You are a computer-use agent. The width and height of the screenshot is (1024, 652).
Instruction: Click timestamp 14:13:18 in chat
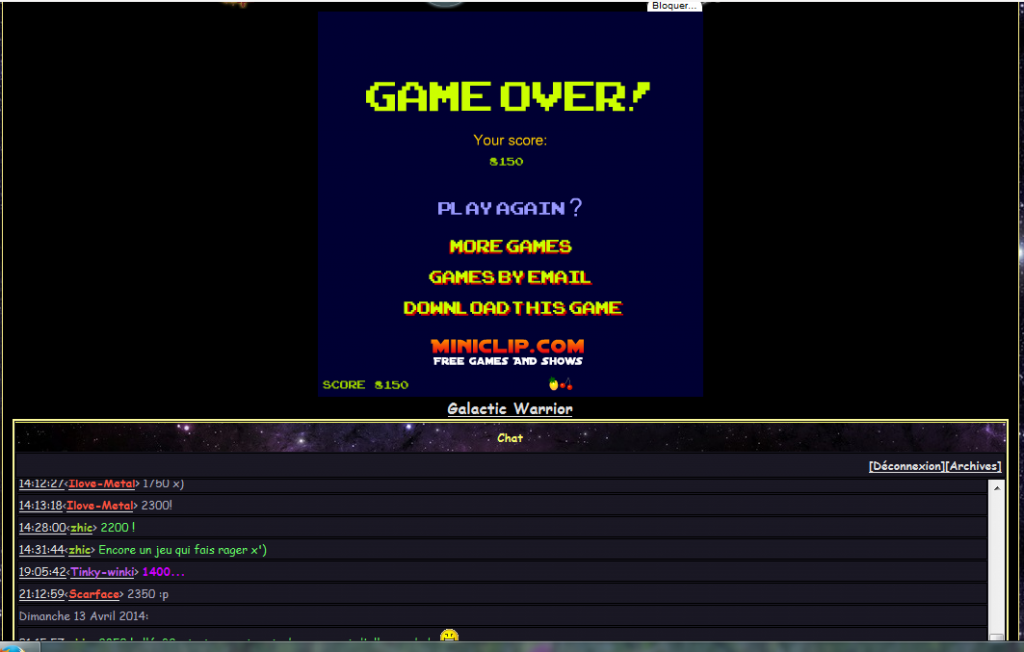coord(40,506)
